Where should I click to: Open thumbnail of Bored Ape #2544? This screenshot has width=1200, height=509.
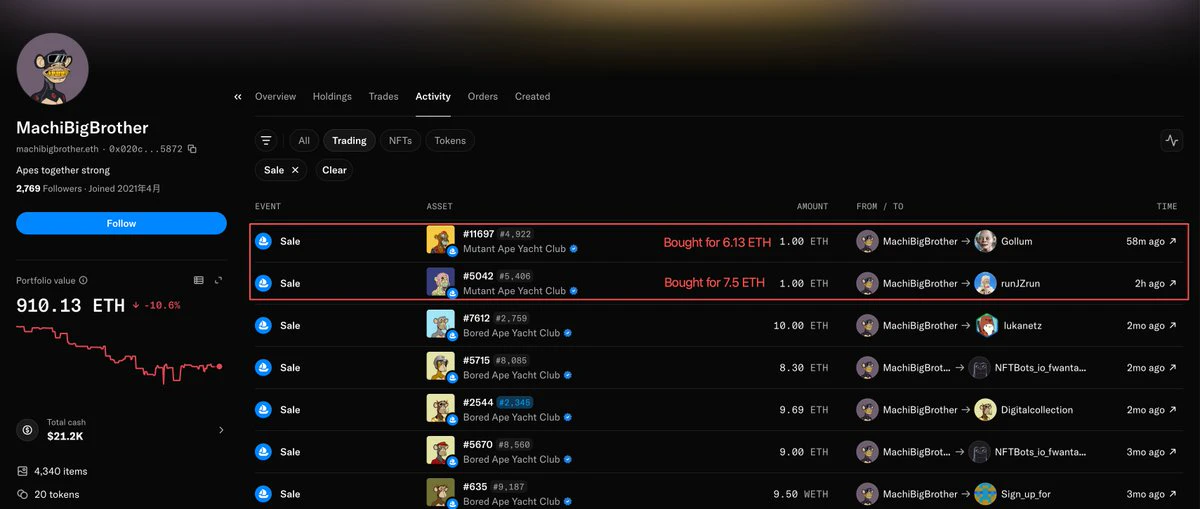[x=441, y=408]
